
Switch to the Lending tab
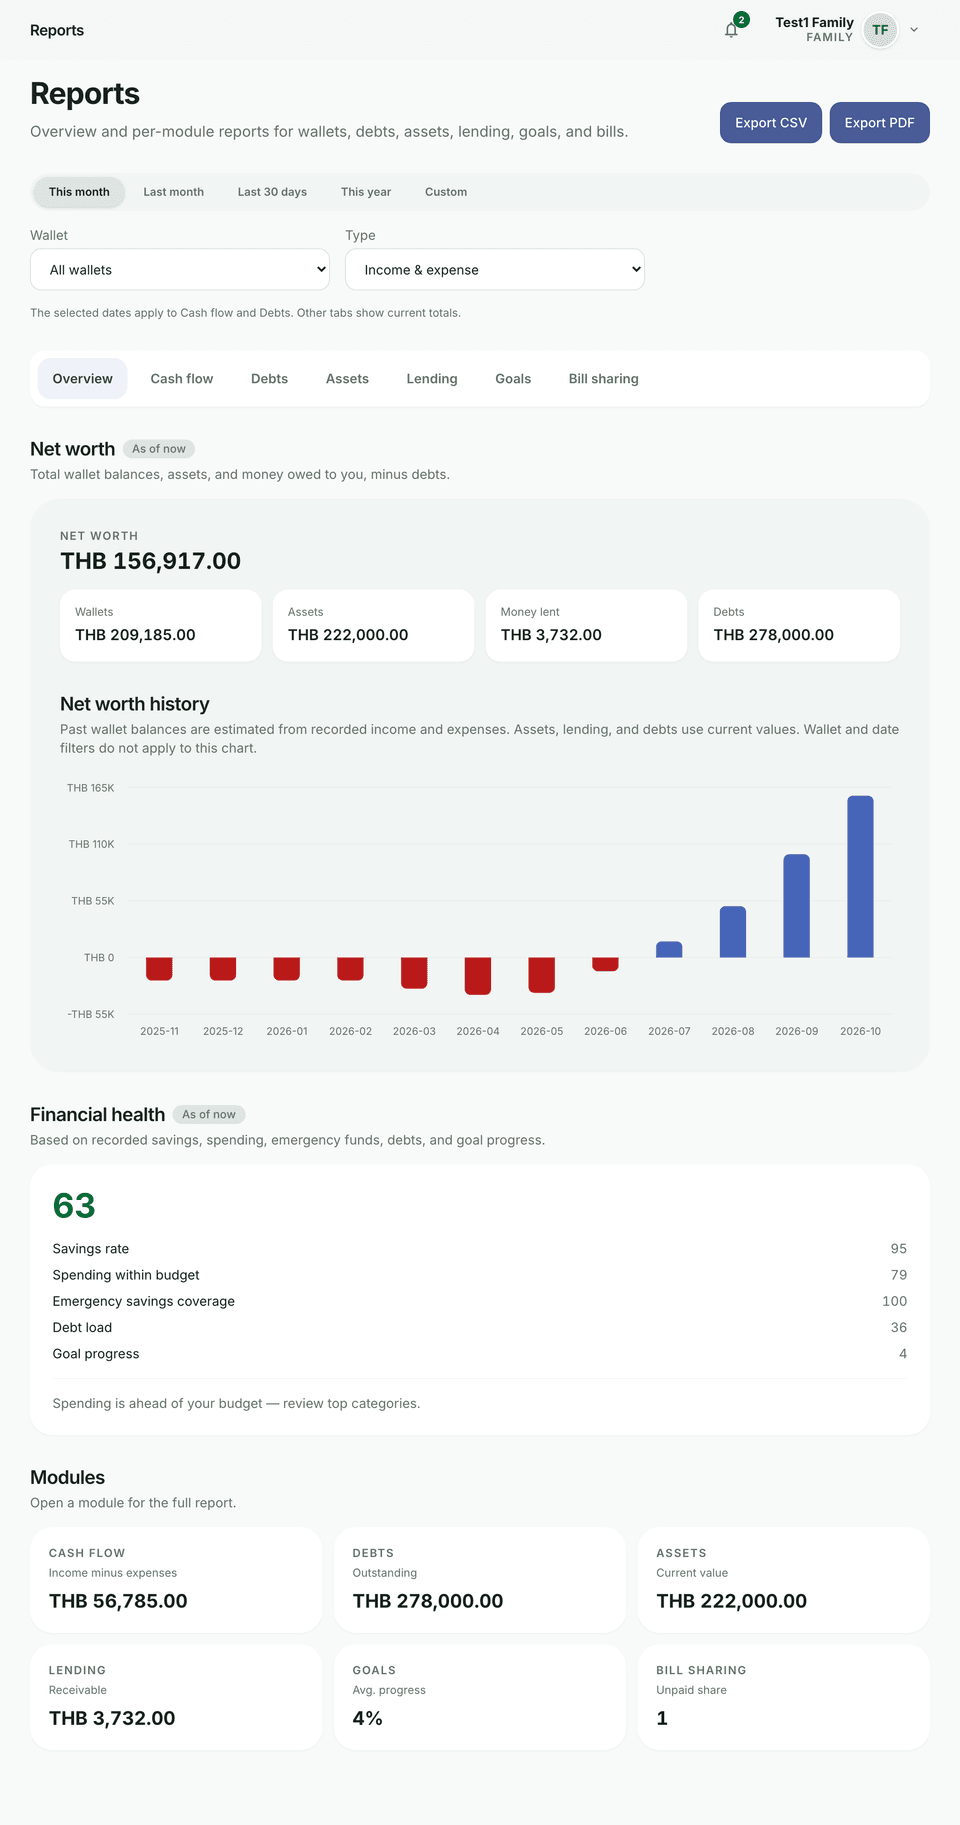point(432,379)
